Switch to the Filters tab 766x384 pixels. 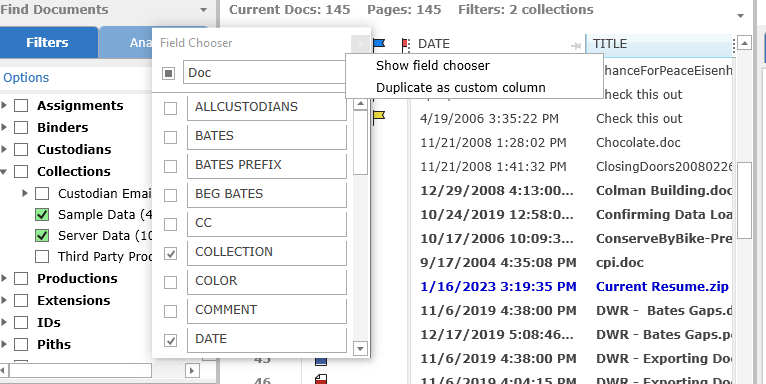(x=47, y=43)
